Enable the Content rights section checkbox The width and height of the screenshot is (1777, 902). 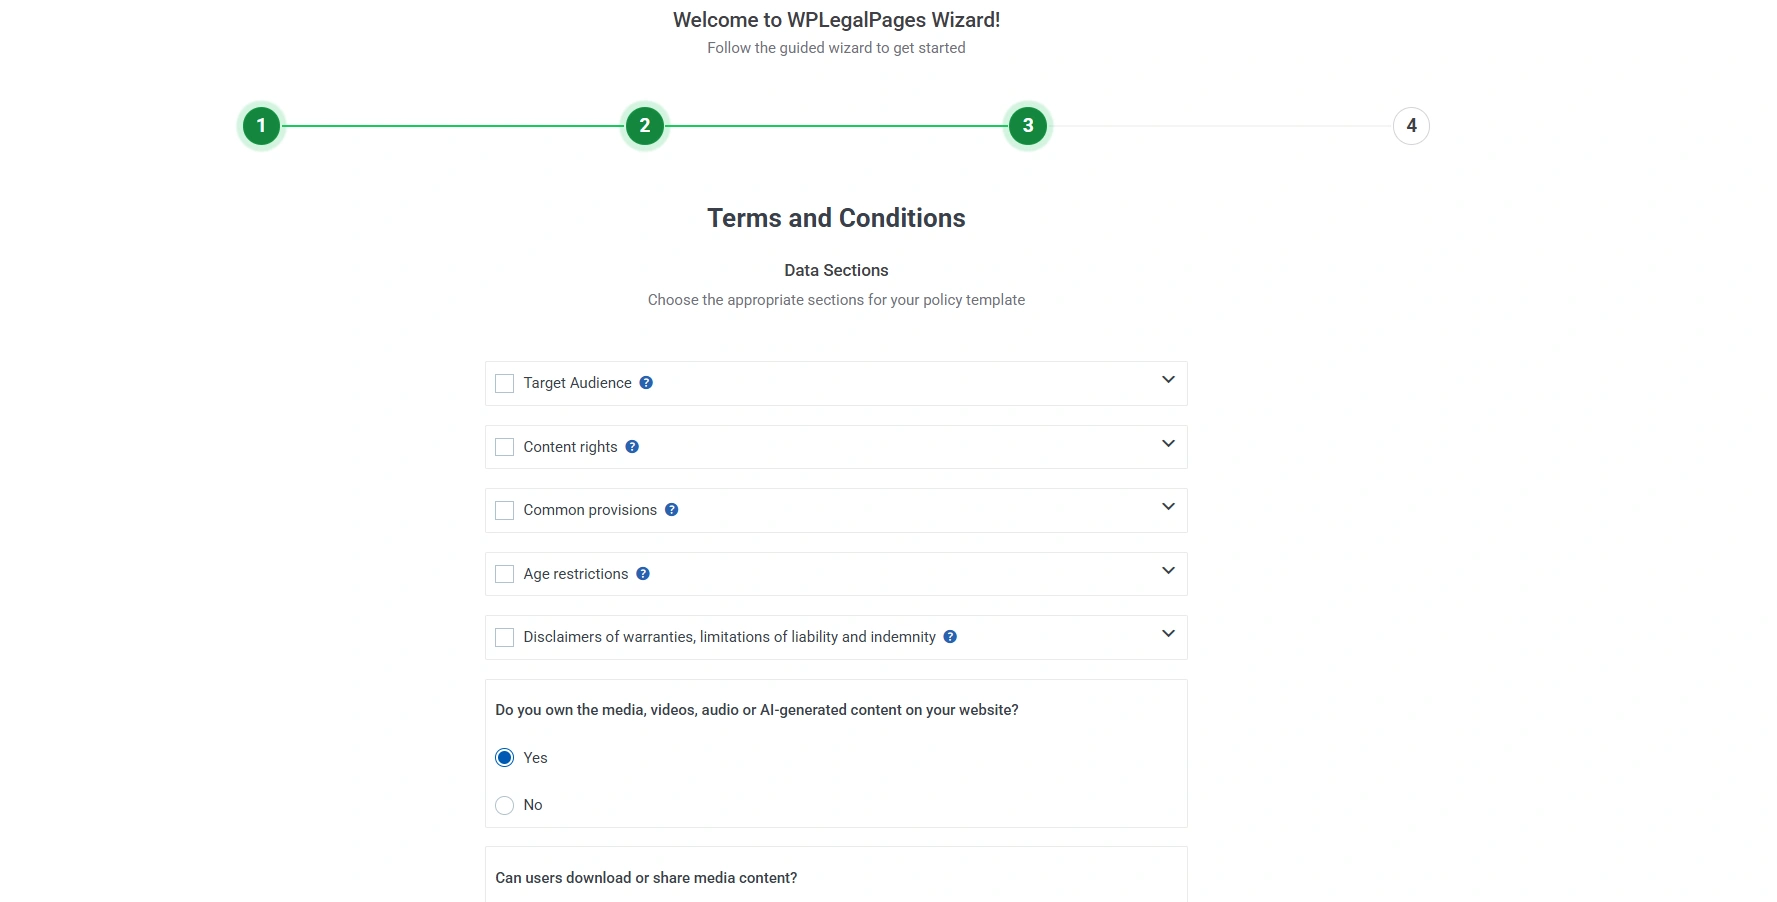(504, 447)
